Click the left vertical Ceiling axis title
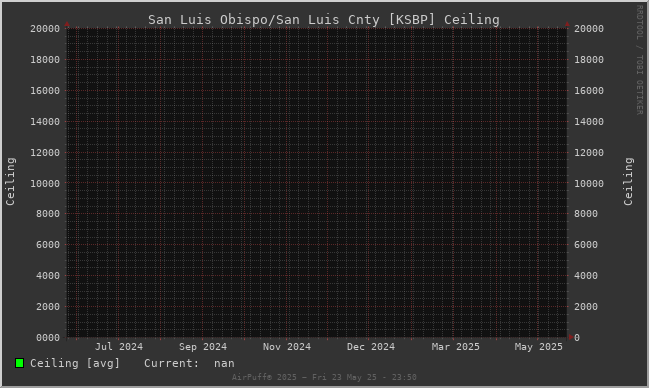 click(10, 181)
